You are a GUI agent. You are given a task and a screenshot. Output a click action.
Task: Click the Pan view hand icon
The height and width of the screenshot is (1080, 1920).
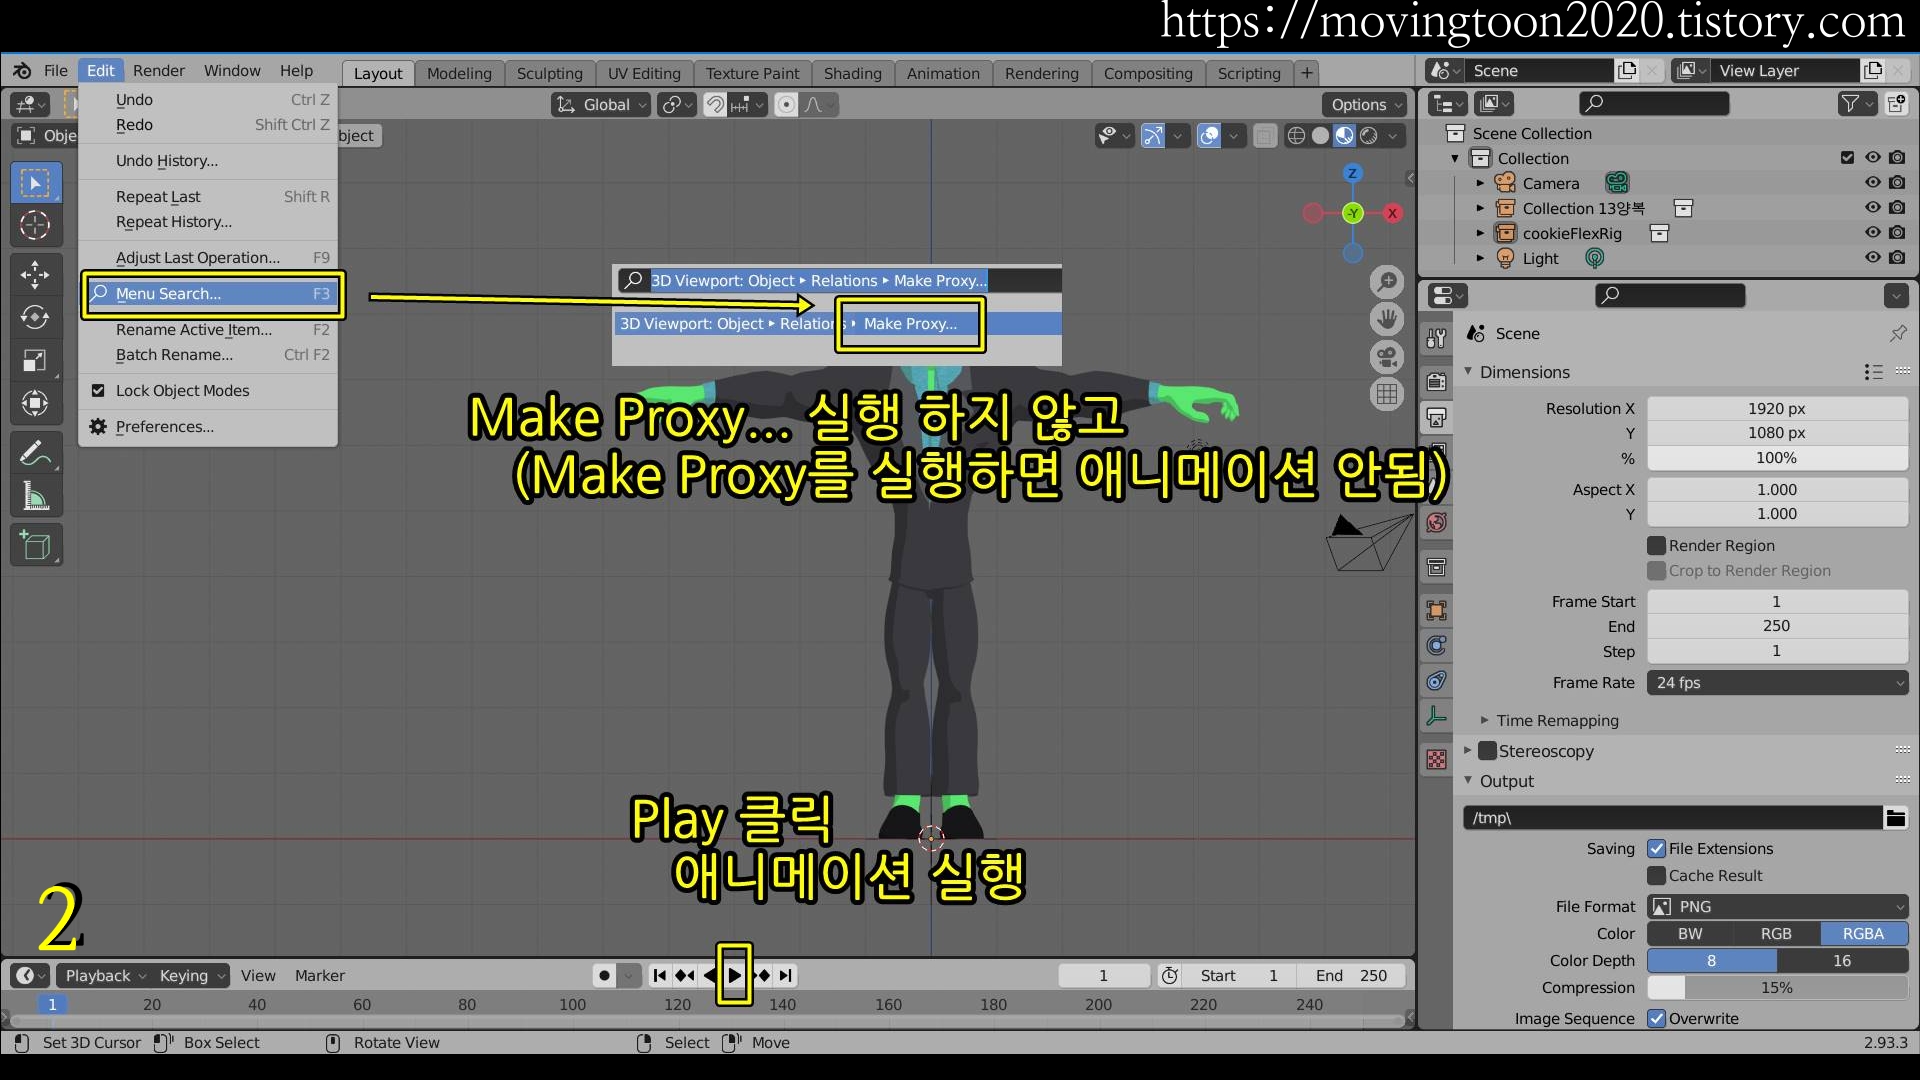[x=1387, y=320]
